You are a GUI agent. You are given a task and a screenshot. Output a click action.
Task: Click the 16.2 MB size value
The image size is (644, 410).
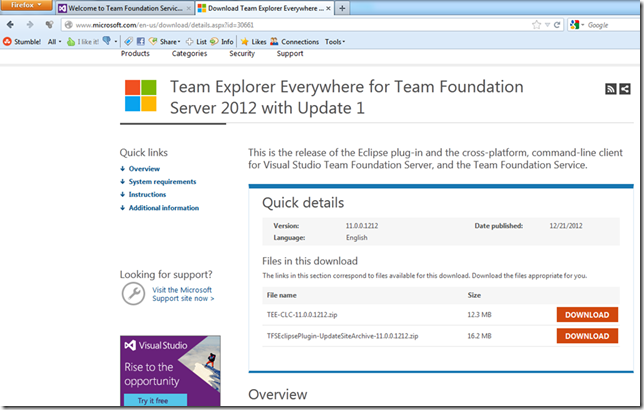tap(479, 336)
